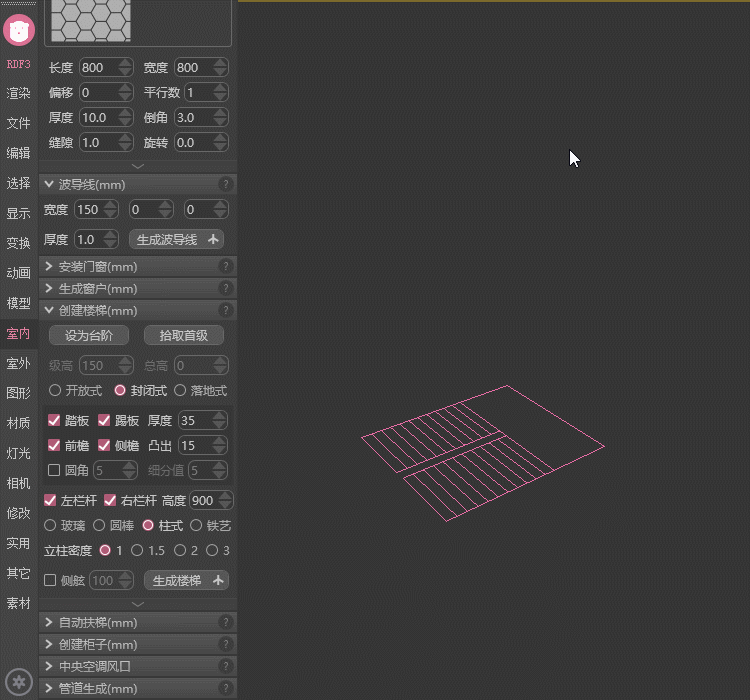Collapse the 波导线(mm) section

click(49, 184)
